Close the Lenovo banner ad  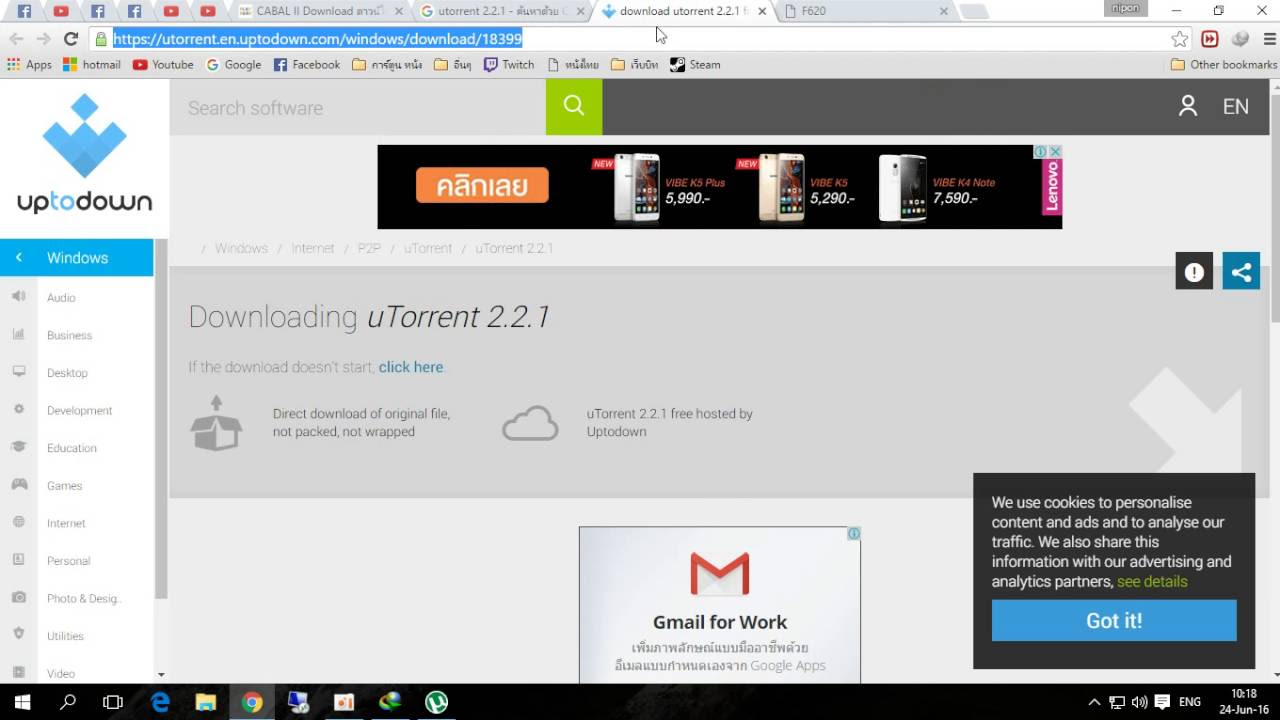(1055, 152)
